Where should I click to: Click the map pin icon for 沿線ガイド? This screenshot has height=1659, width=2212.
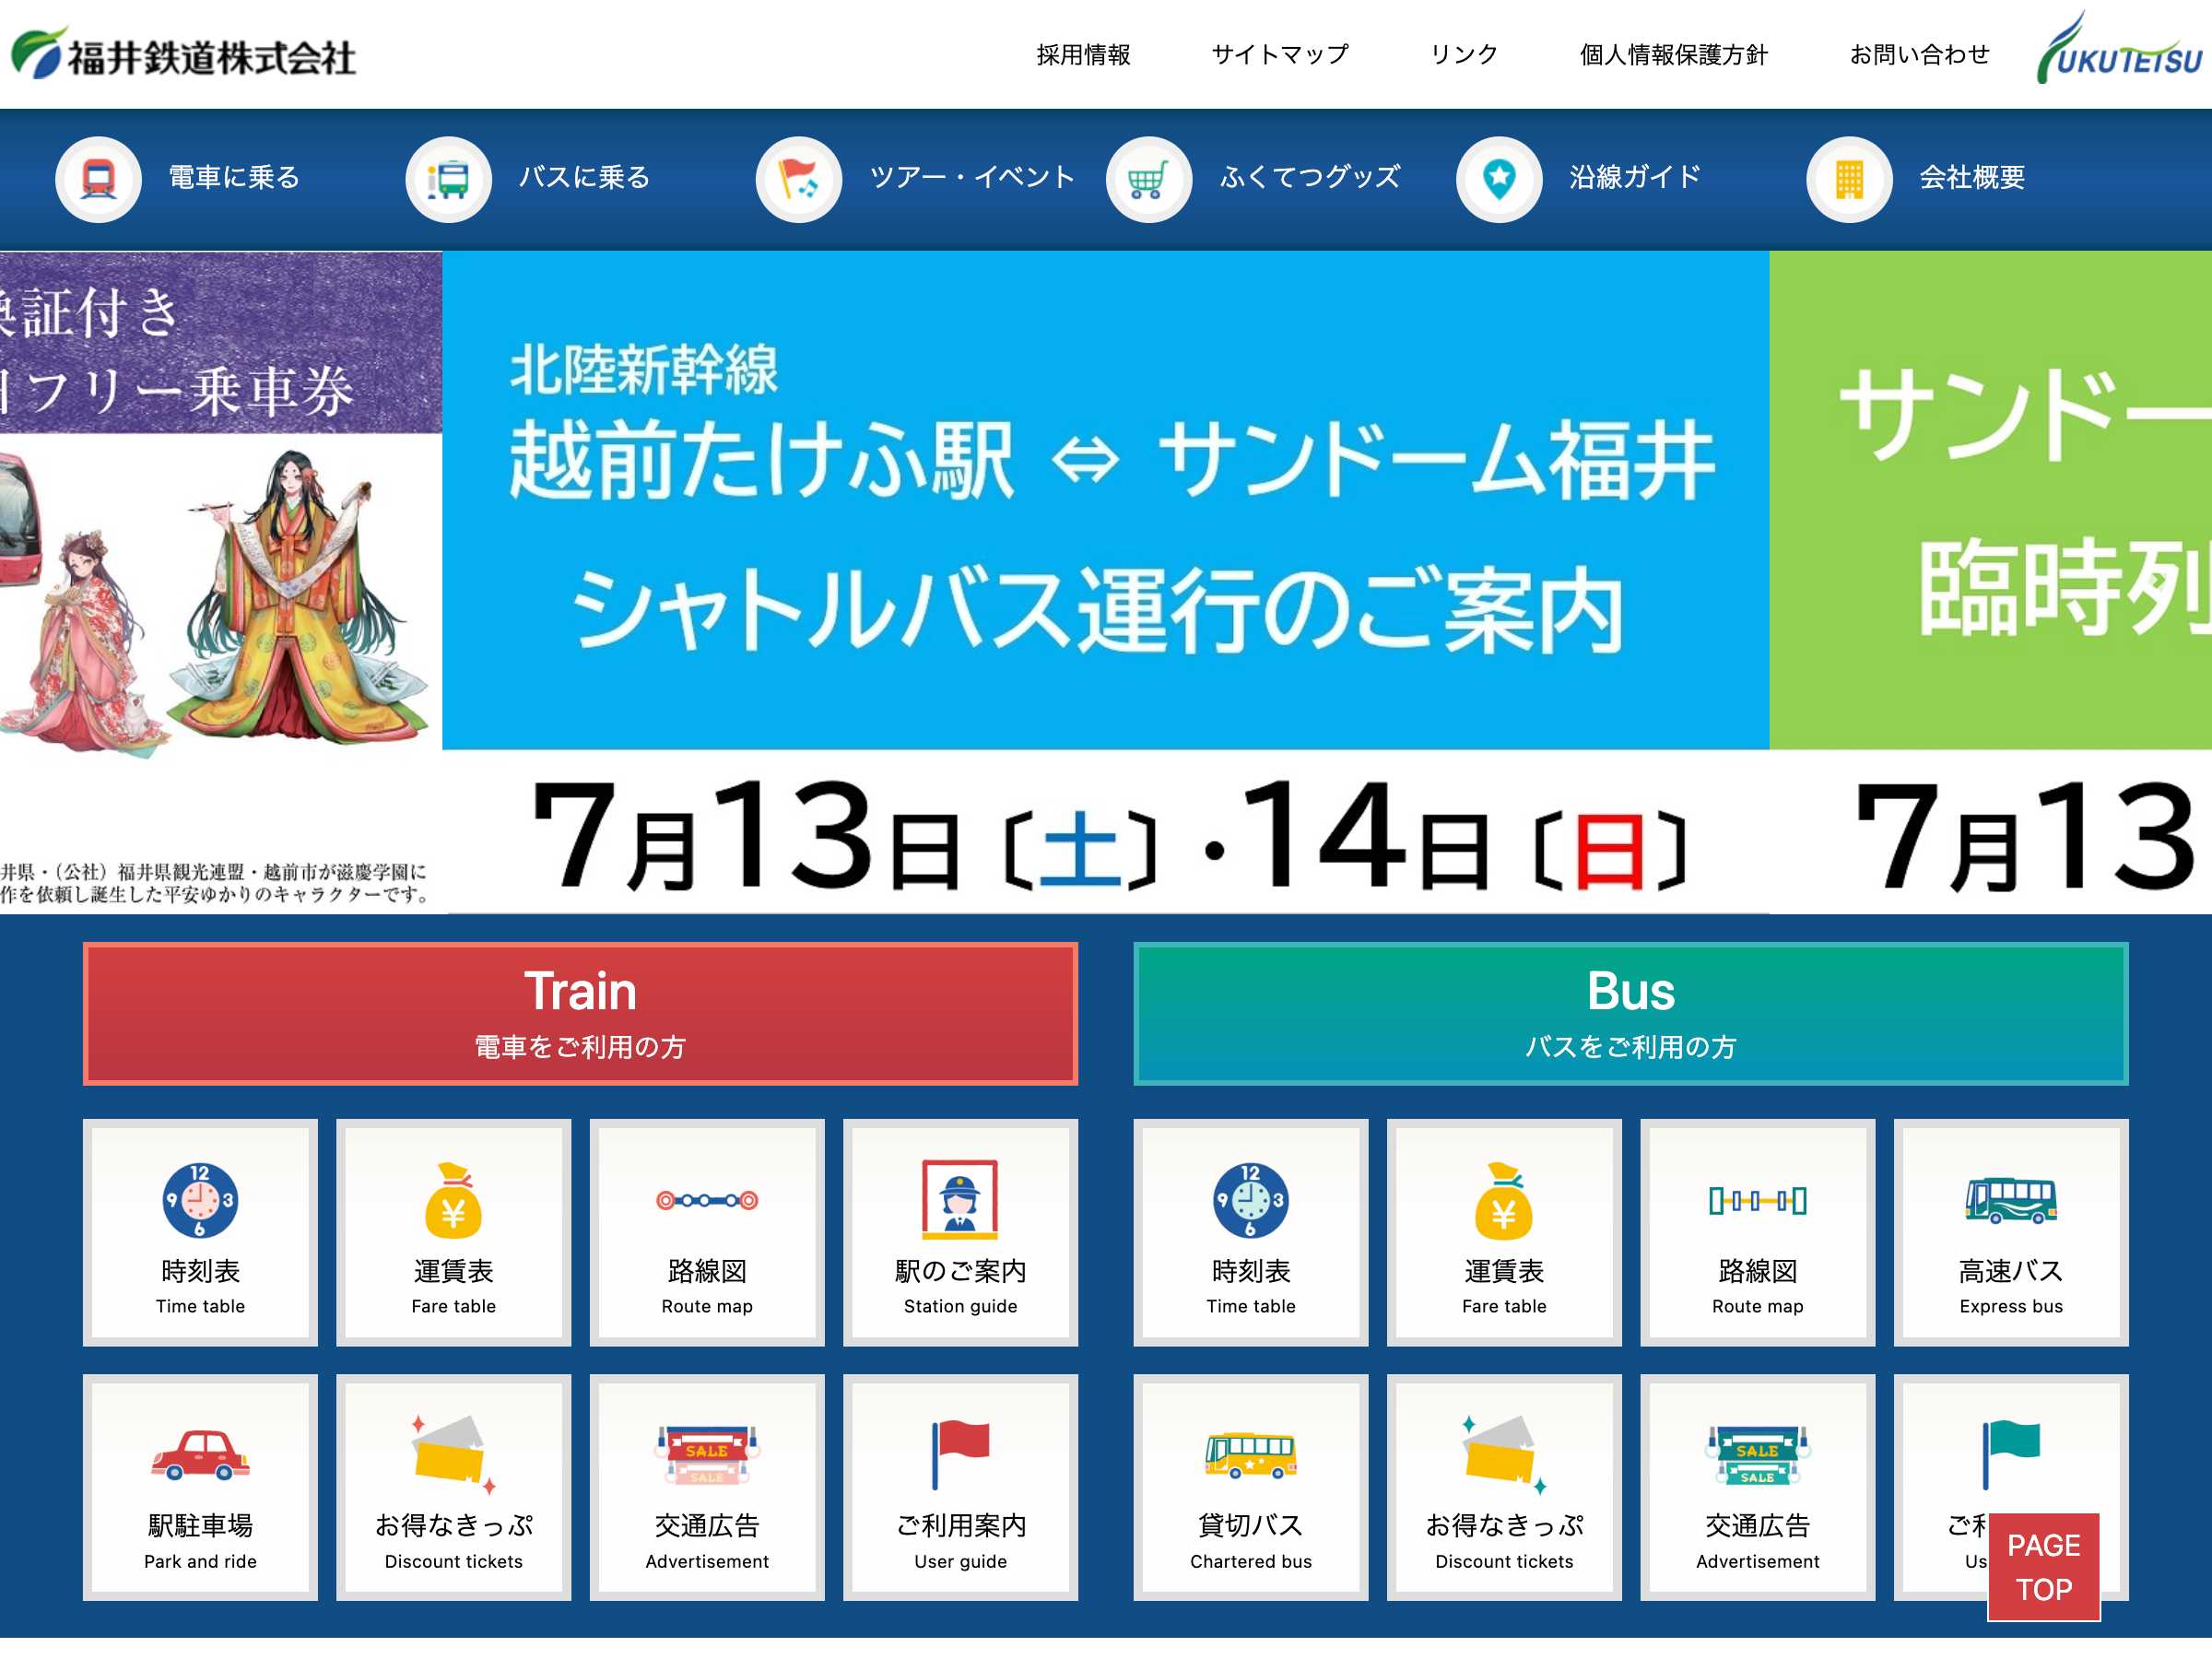[x=1498, y=179]
